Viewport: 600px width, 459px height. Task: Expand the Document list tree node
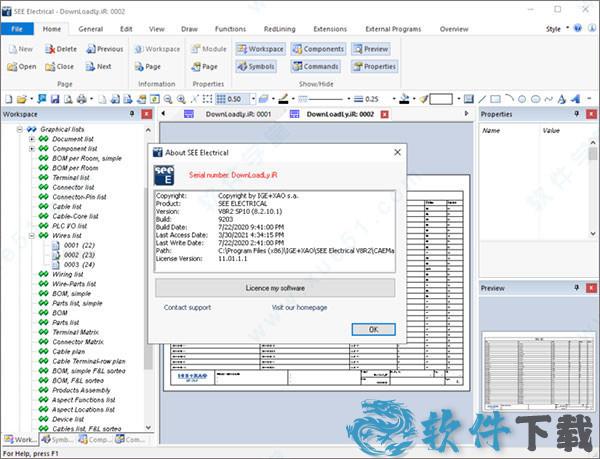[x=32, y=139]
